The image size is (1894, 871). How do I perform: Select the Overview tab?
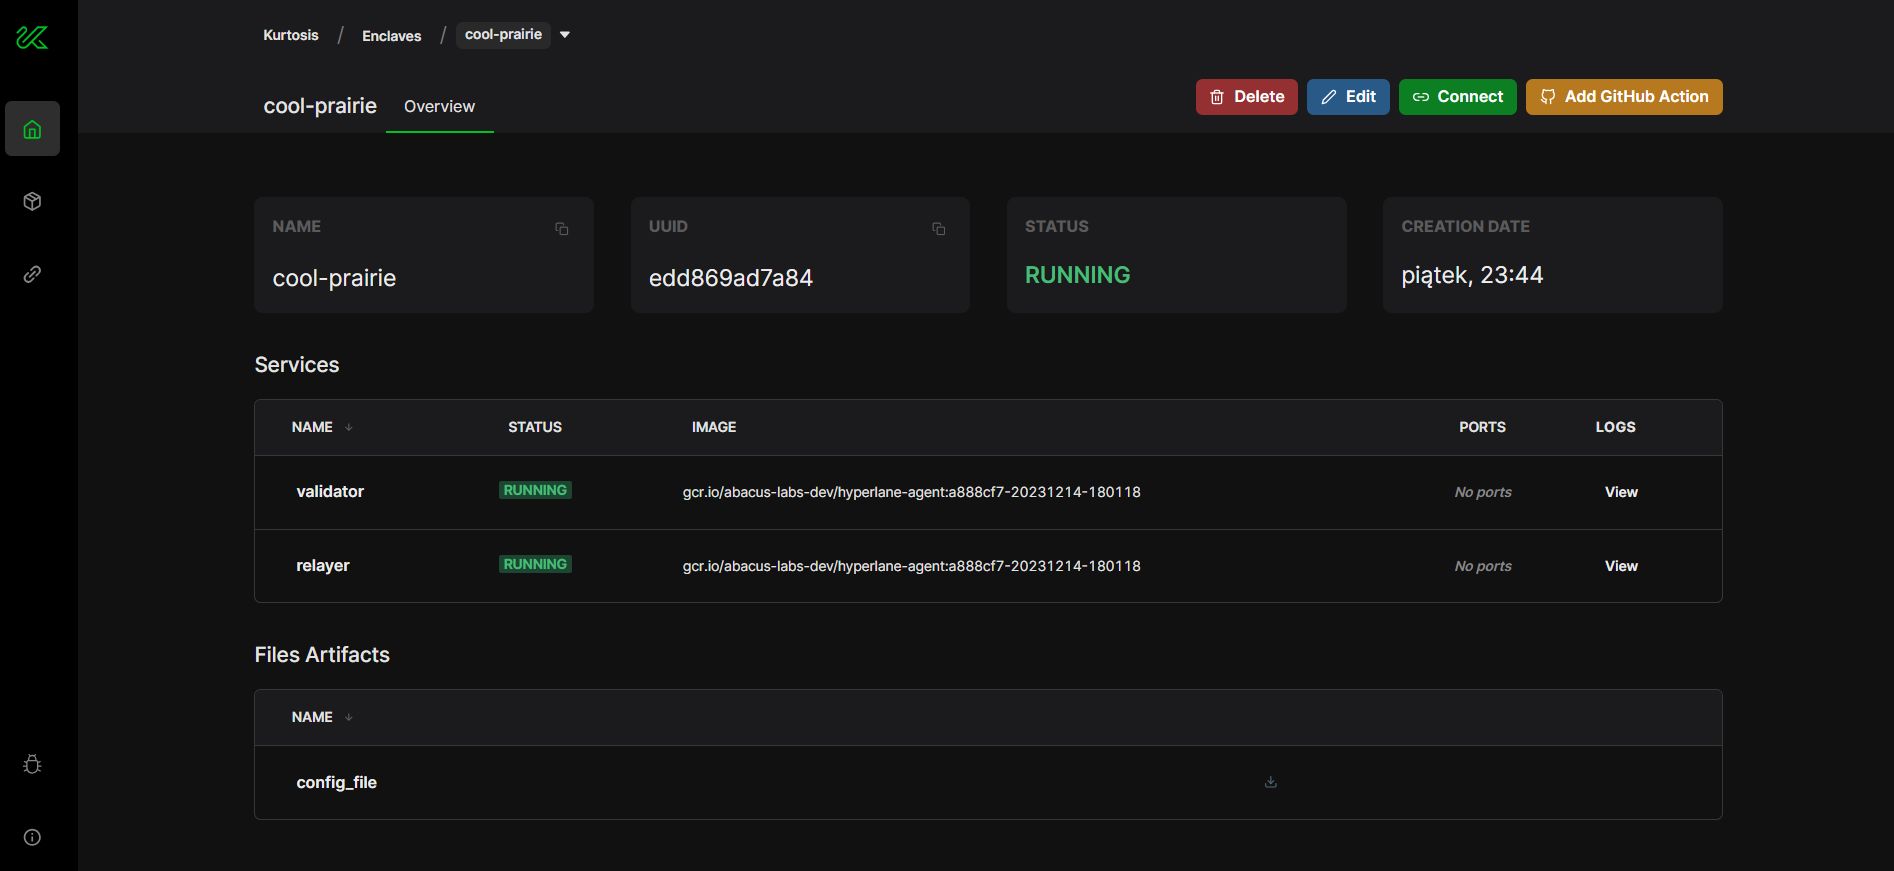[439, 106]
